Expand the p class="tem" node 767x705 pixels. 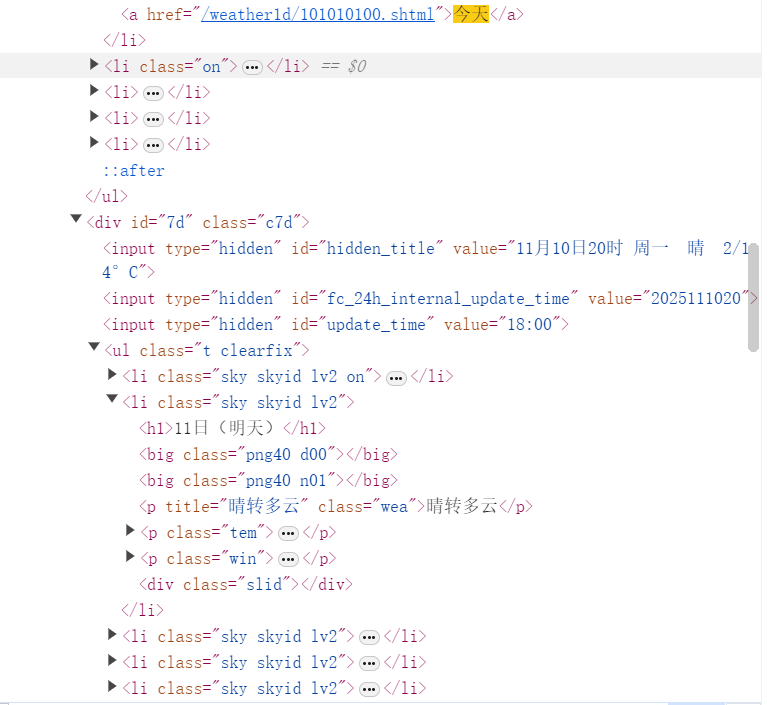tap(130, 530)
